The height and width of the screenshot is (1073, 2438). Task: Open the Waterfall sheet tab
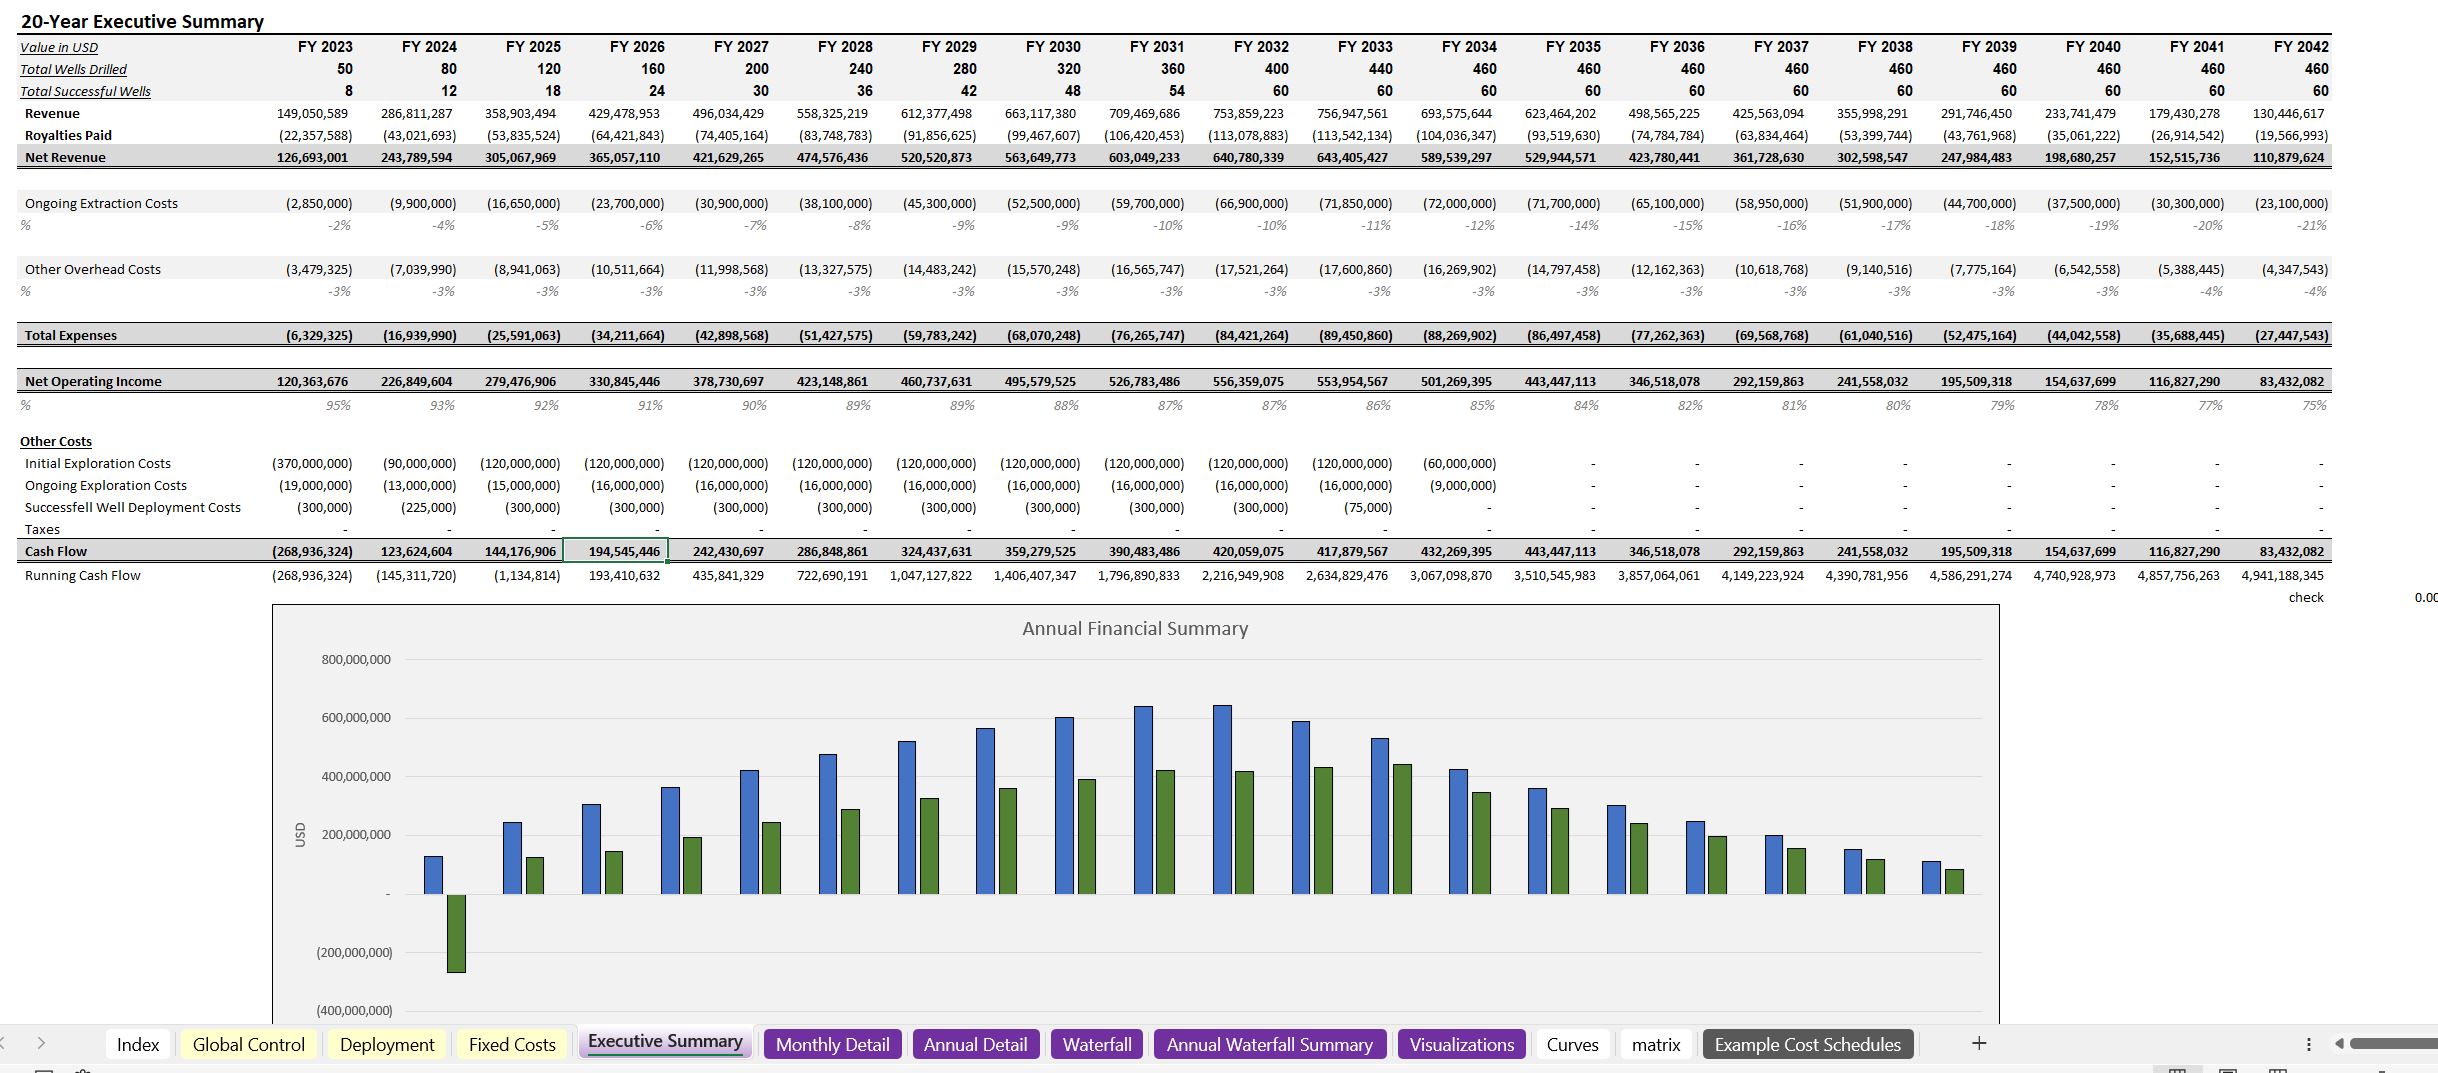[1096, 1044]
